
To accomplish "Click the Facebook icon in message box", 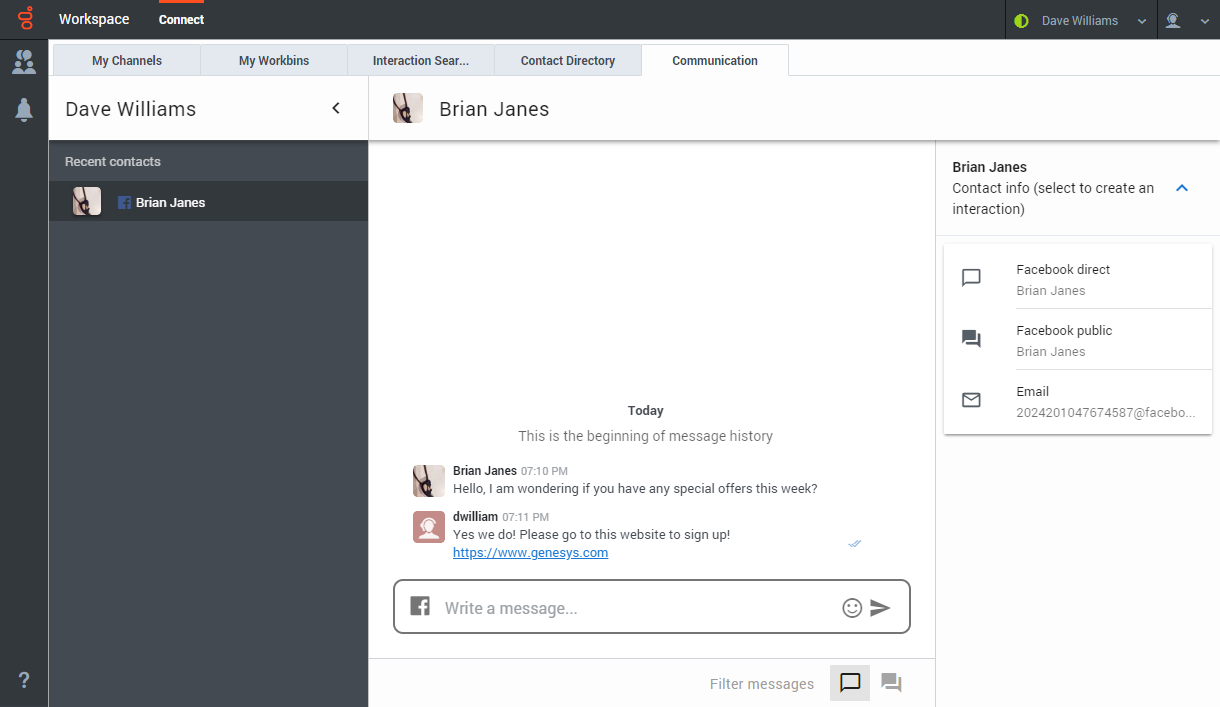I will coord(420,606).
